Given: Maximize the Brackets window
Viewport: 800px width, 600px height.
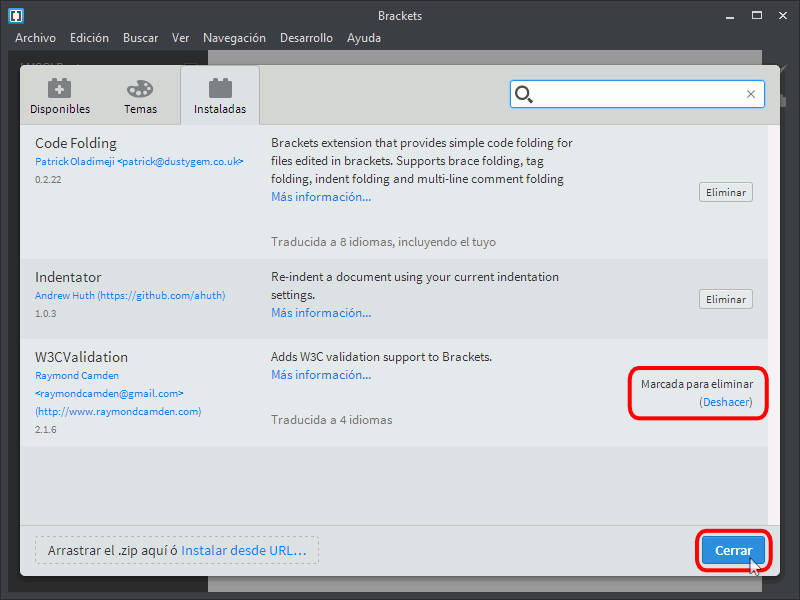Looking at the screenshot, I should coord(757,16).
